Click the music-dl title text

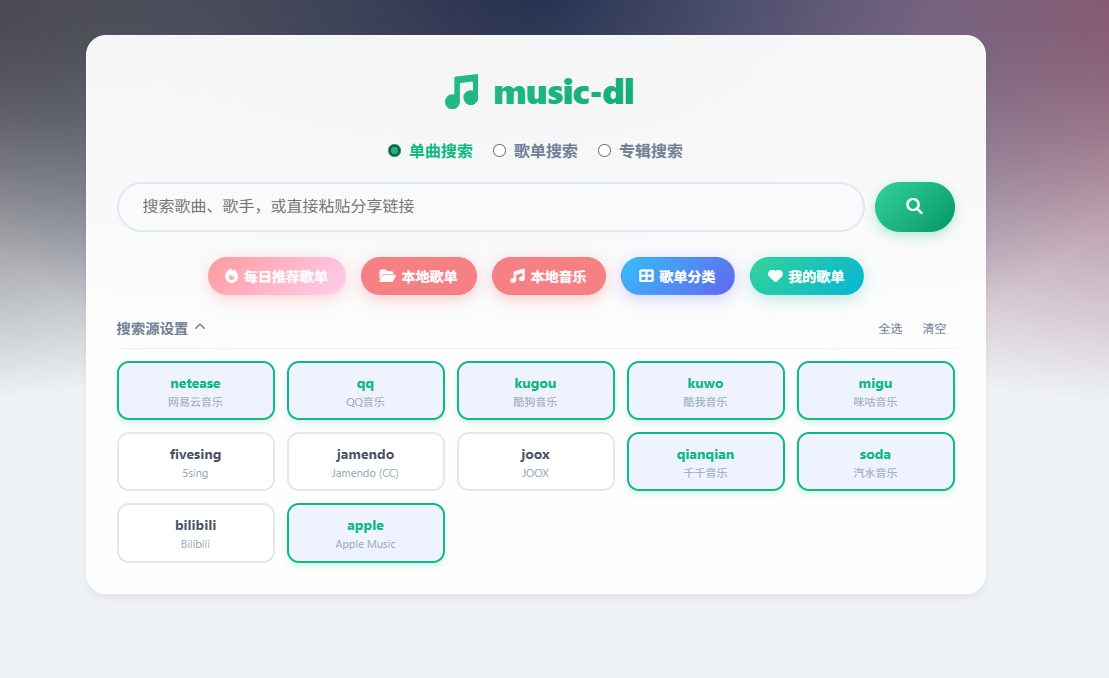point(564,93)
